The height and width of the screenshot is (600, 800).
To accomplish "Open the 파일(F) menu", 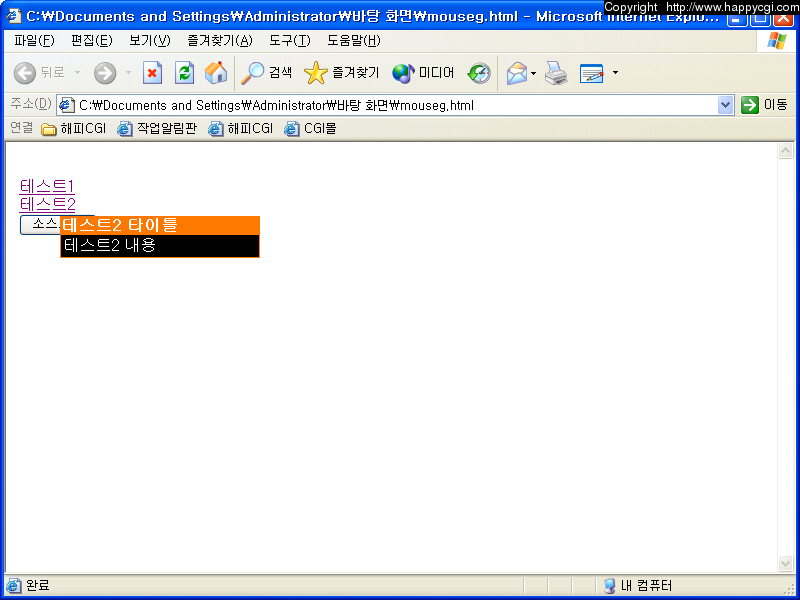I will pos(34,41).
